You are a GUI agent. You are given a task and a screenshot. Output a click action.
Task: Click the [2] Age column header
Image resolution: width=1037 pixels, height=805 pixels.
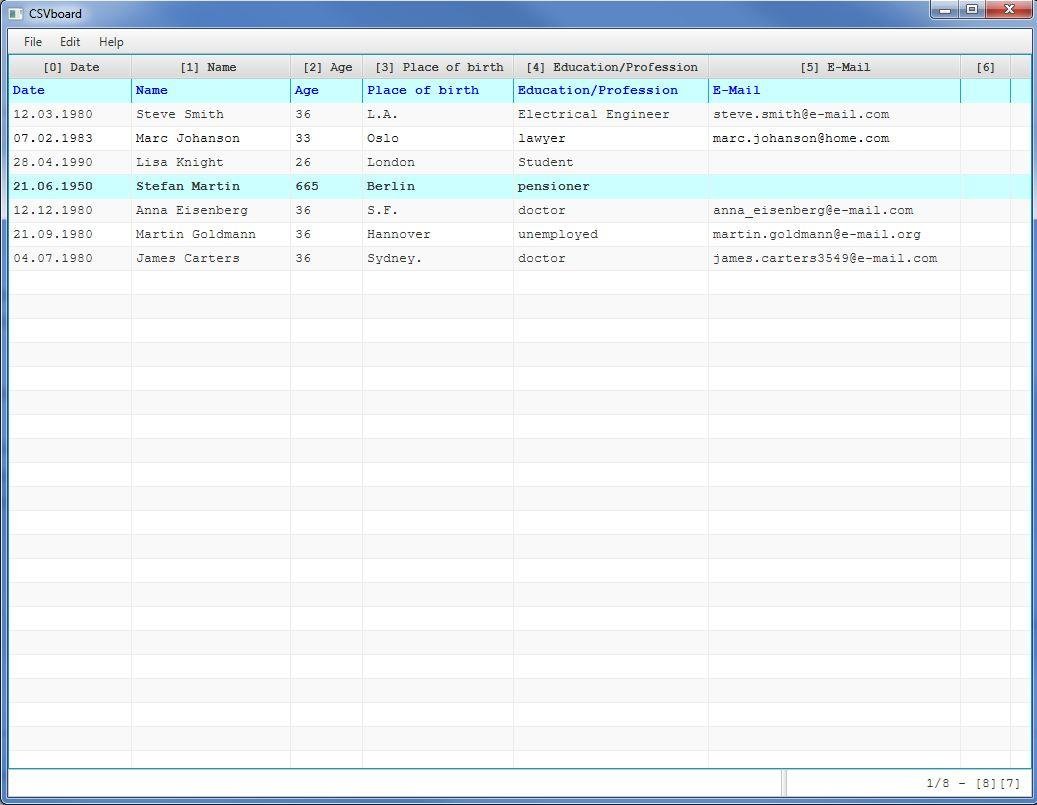click(x=327, y=67)
